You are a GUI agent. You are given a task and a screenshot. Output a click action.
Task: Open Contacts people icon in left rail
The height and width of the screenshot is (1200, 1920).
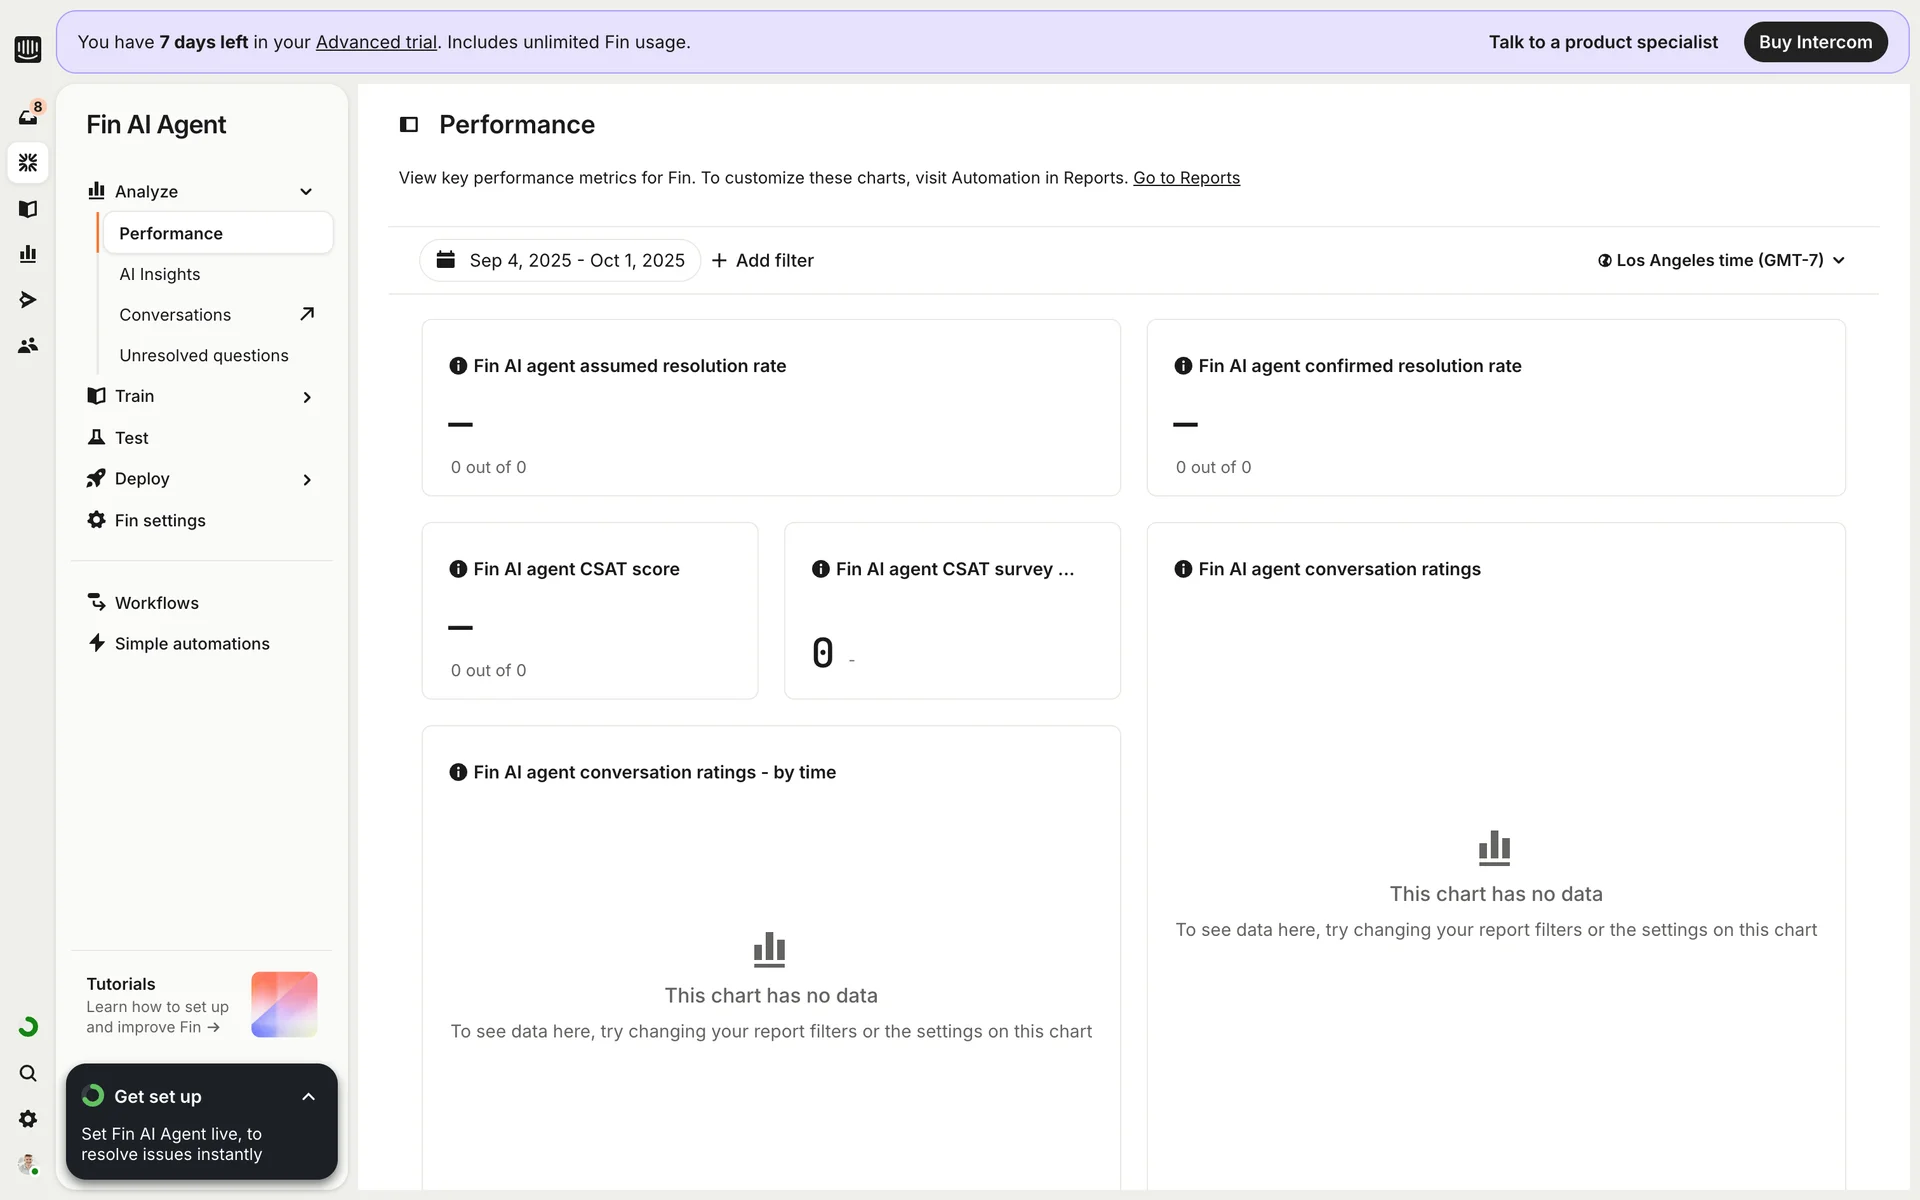[x=28, y=345]
